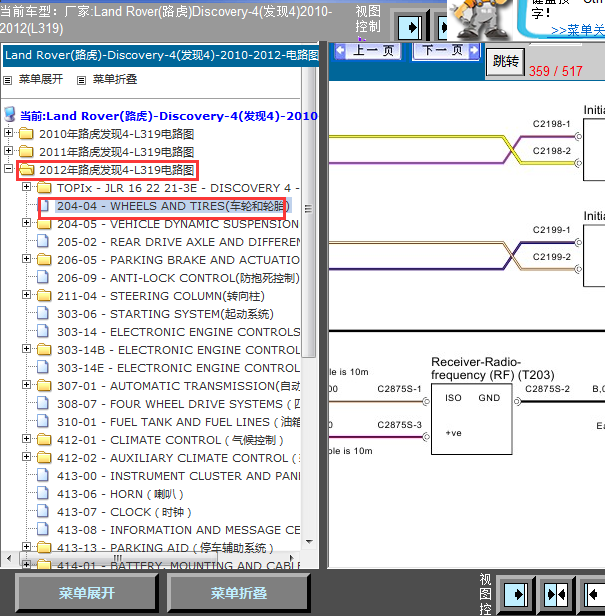
Task: Click the document icon for 413-07 CLOCK
Action: click(43, 512)
